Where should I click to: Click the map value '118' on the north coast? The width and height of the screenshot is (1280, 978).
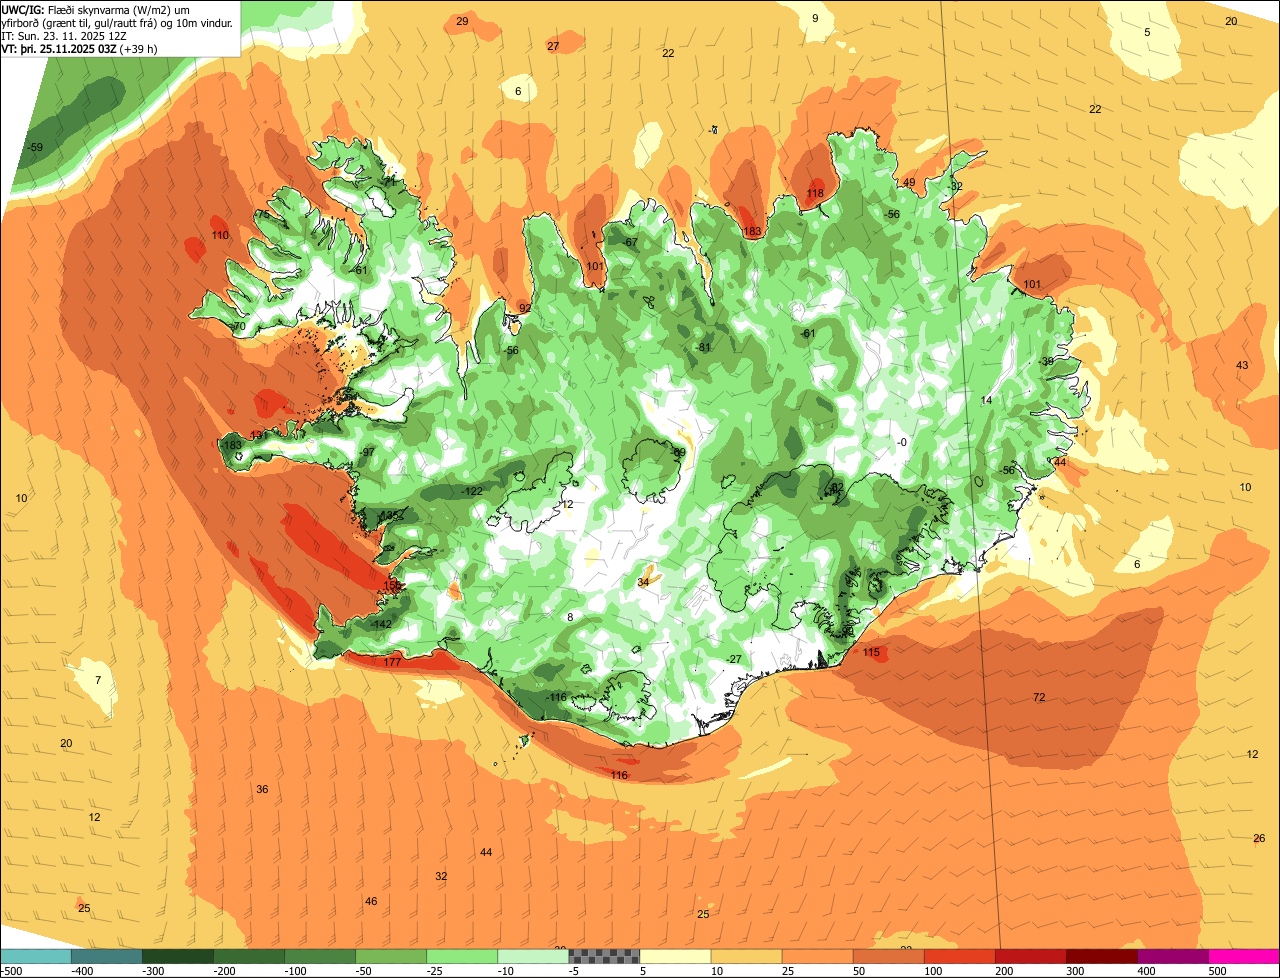tap(815, 194)
